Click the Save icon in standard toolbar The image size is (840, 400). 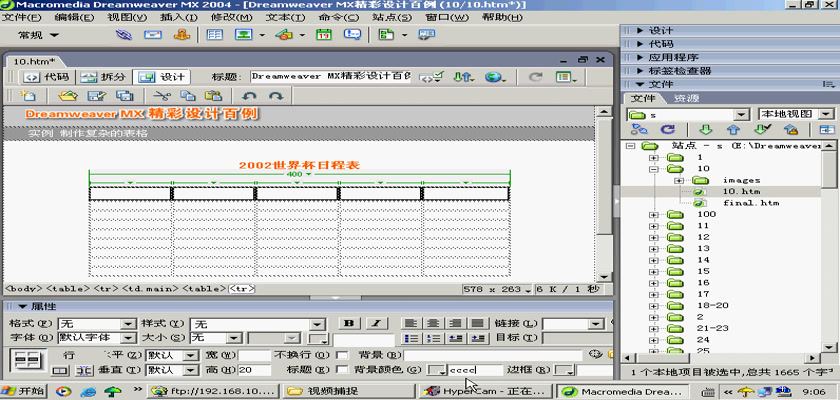pos(96,96)
